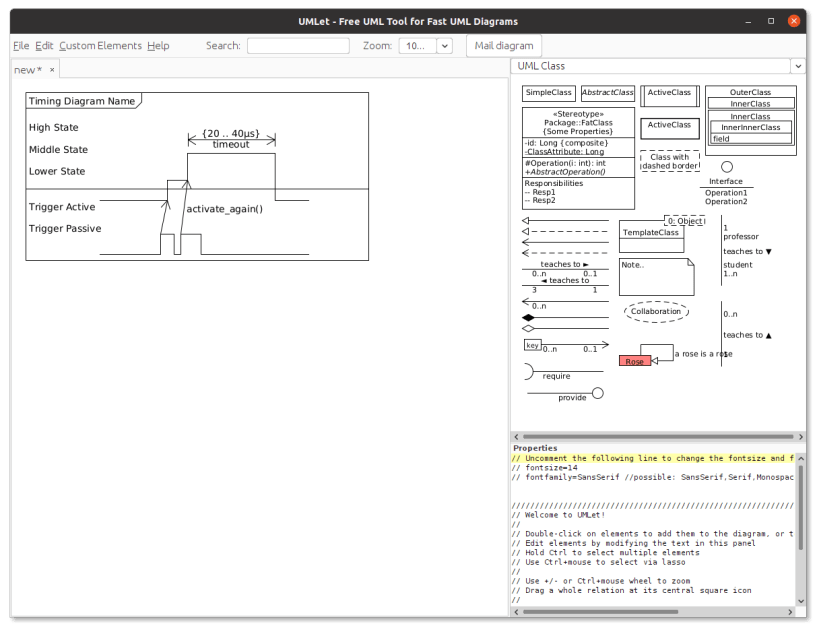819x630 pixels.
Task: Click the Properties scroll down arrow
Action: (x=801, y=601)
